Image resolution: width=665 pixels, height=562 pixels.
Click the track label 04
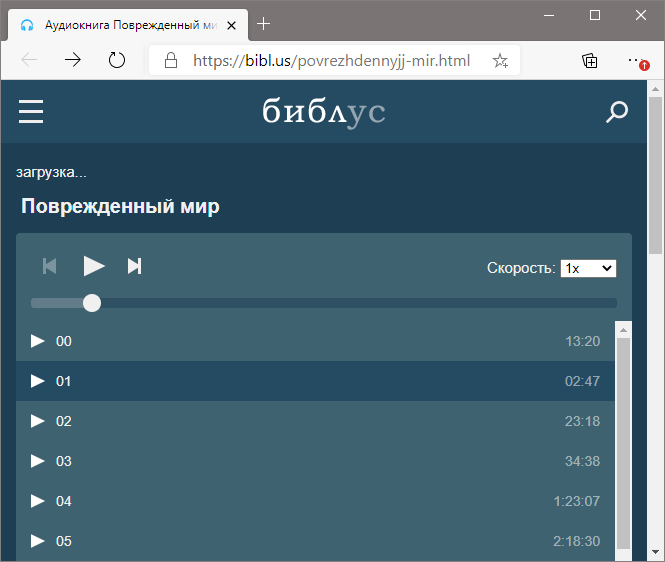[x=64, y=501]
